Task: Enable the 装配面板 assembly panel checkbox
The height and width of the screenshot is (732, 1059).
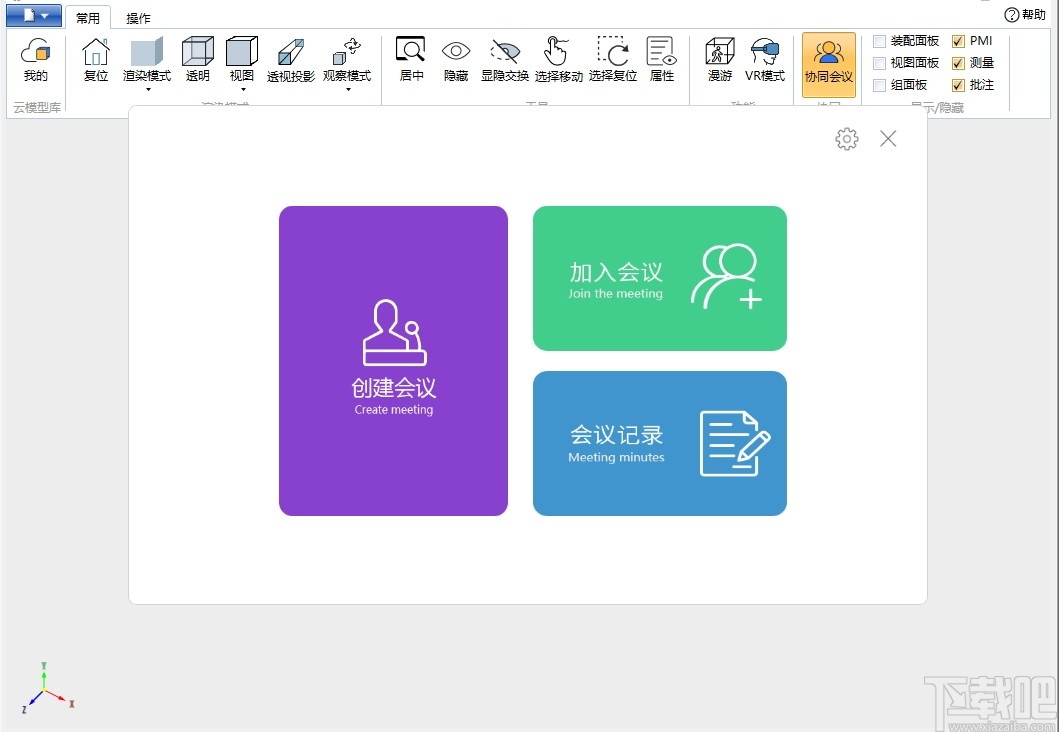Action: [878, 40]
